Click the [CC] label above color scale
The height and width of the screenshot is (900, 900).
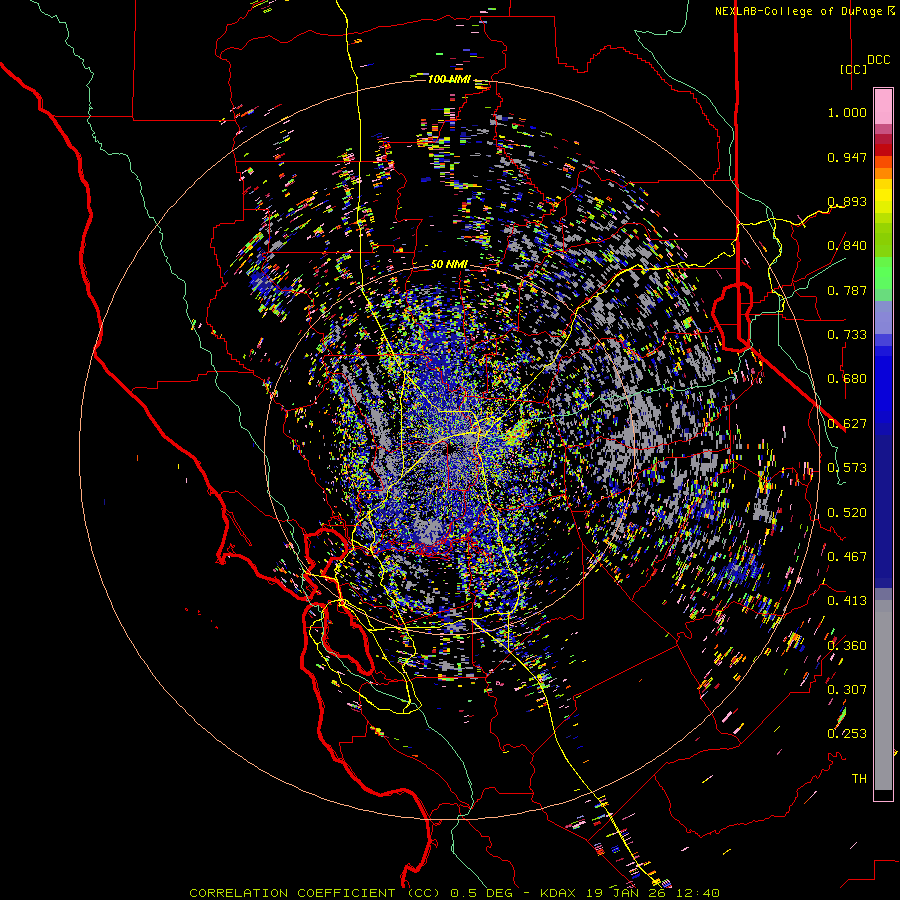tap(853, 69)
